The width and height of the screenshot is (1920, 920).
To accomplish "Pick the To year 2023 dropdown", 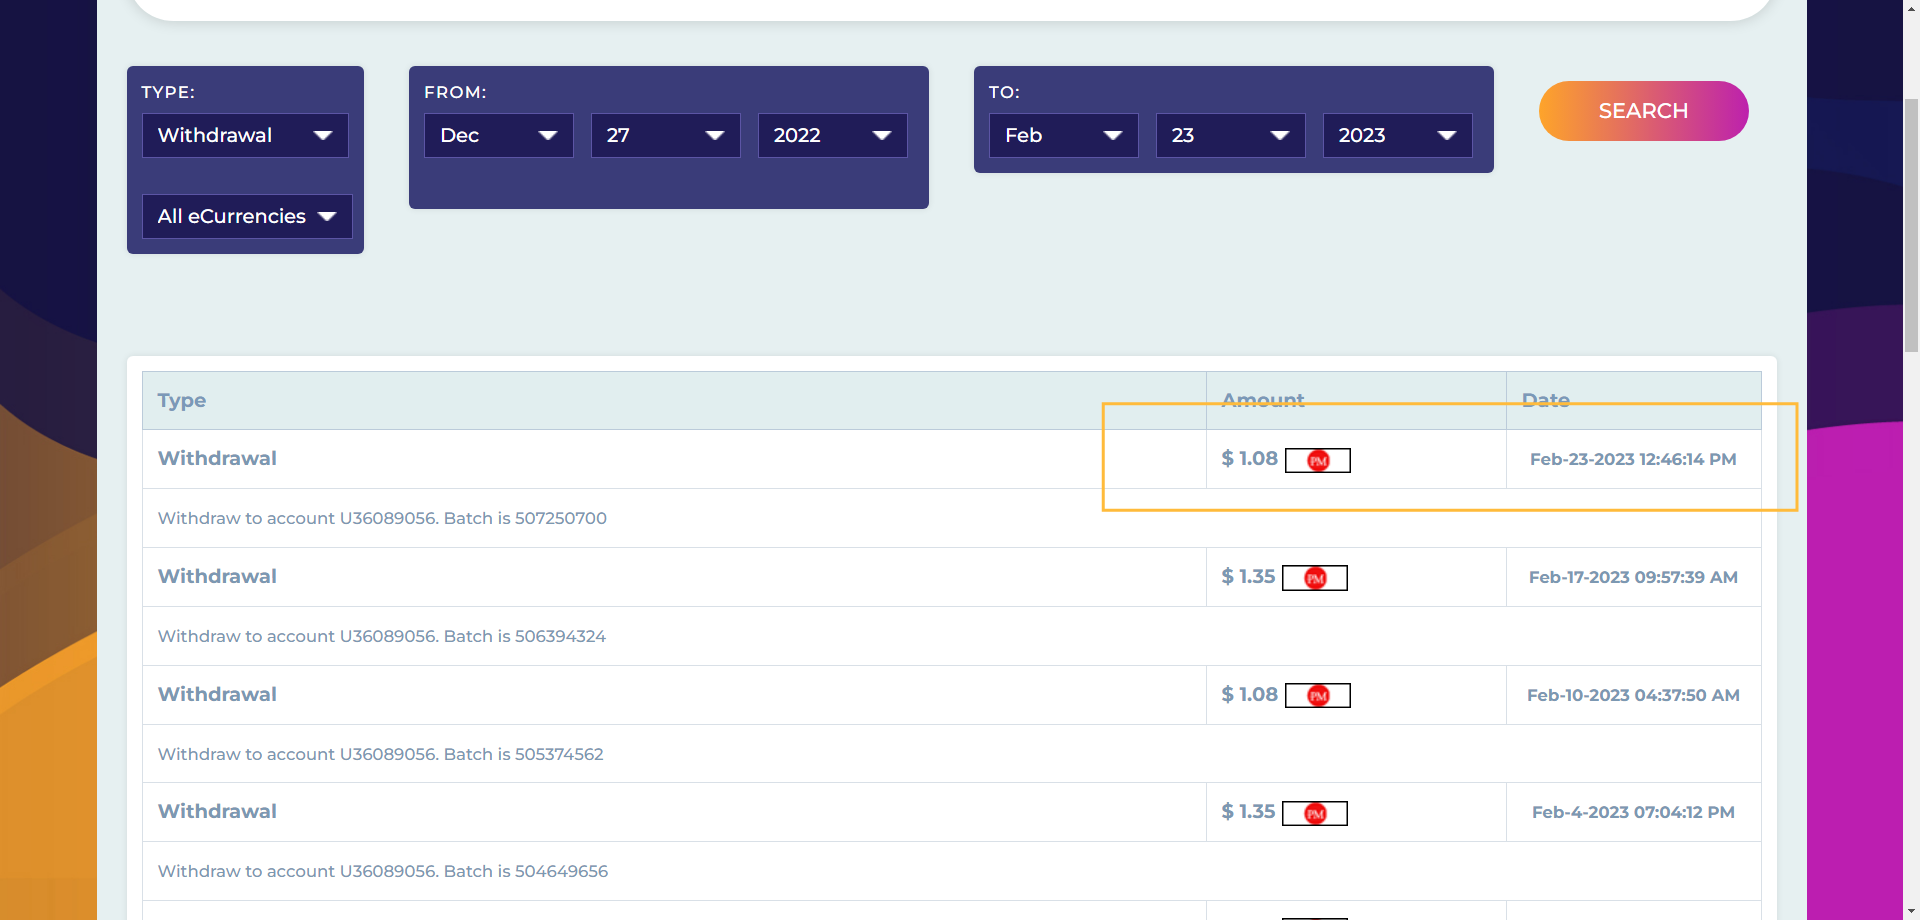I will (x=1397, y=135).
